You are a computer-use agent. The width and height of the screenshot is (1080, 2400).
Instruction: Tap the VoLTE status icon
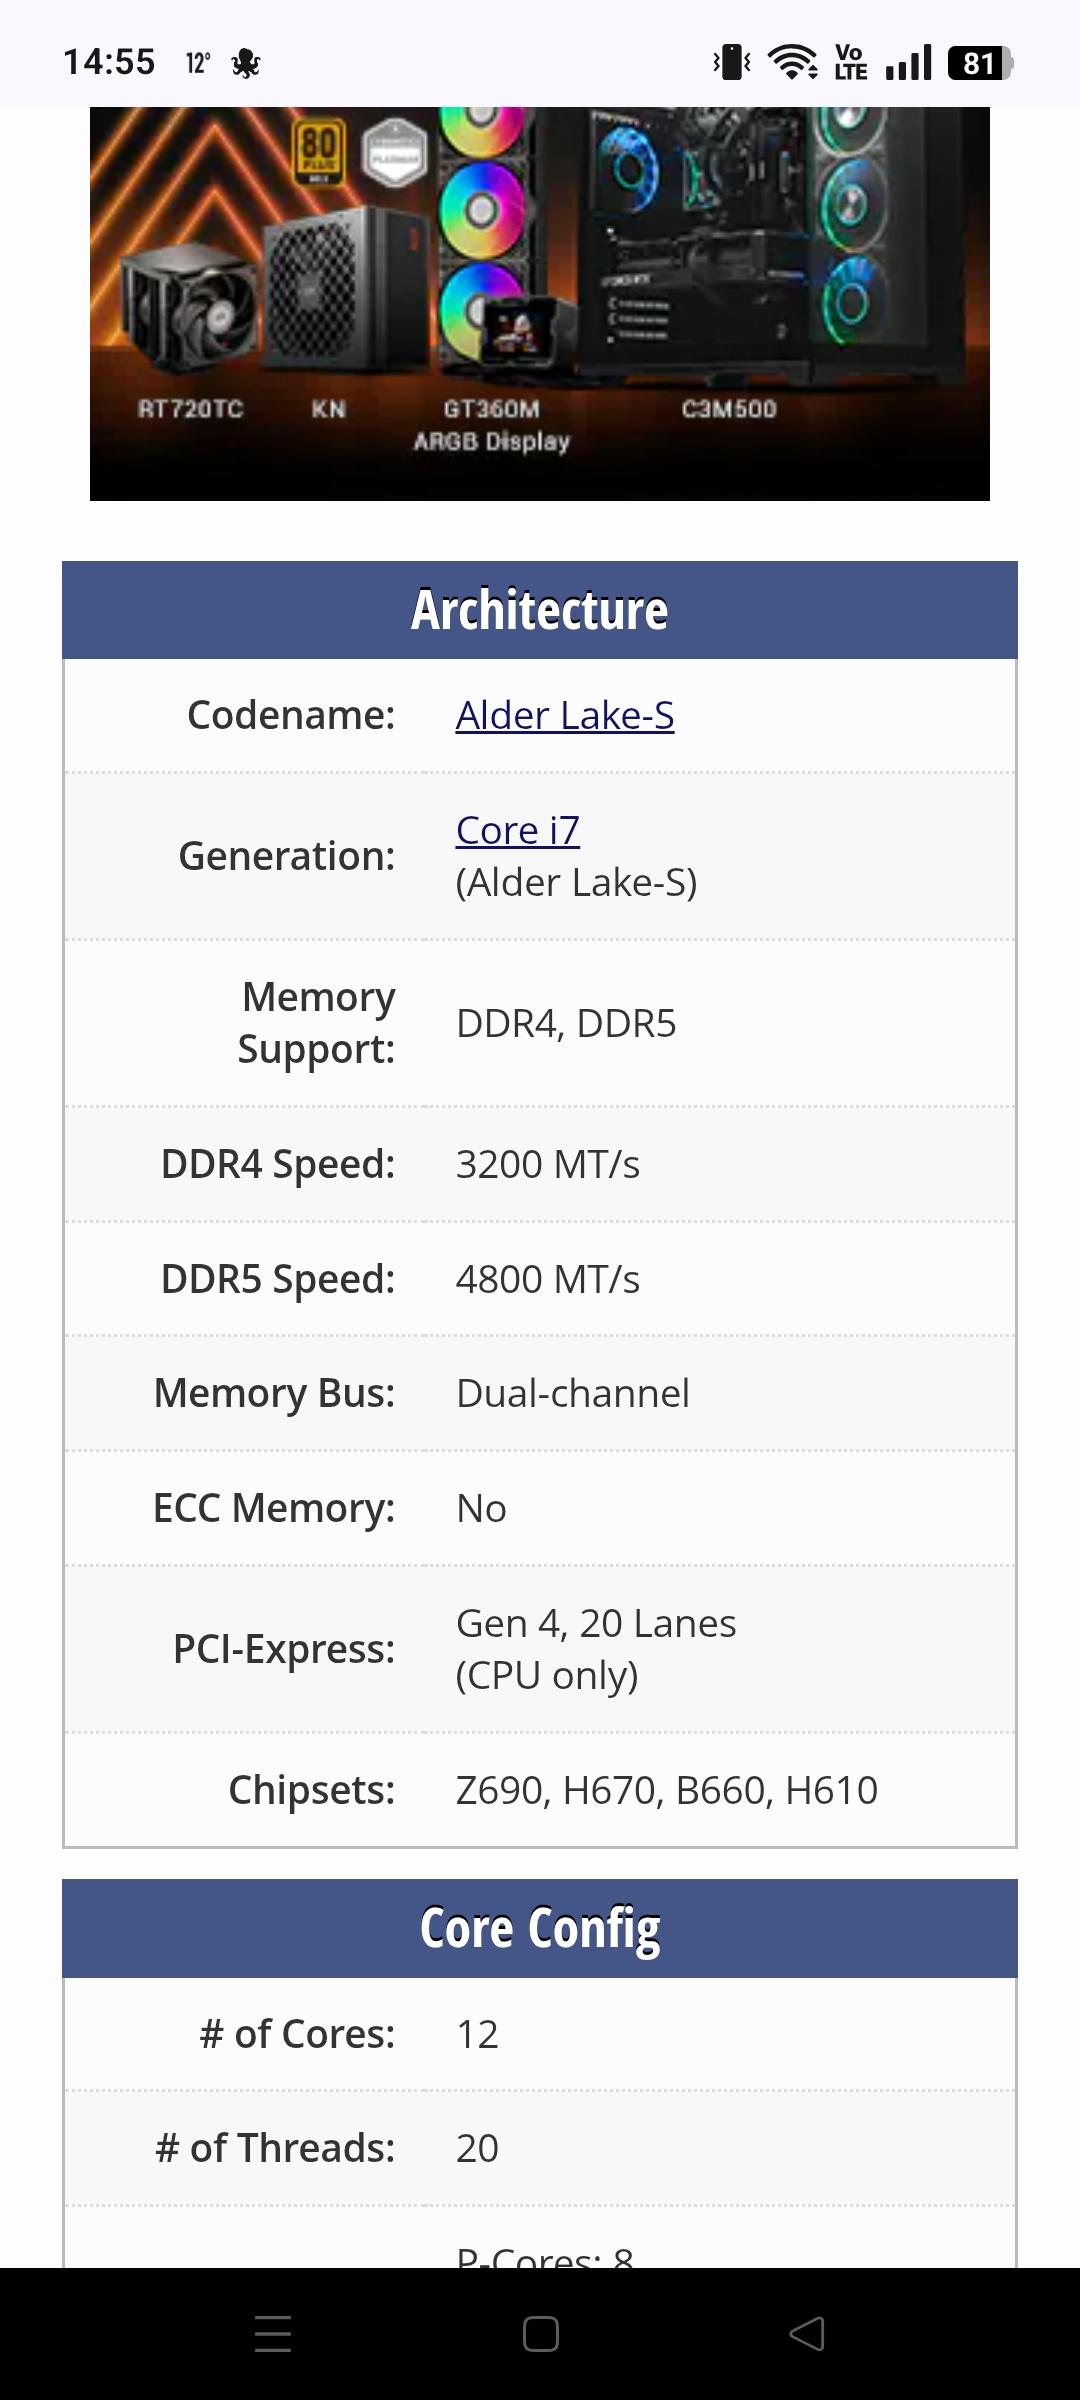click(850, 62)
